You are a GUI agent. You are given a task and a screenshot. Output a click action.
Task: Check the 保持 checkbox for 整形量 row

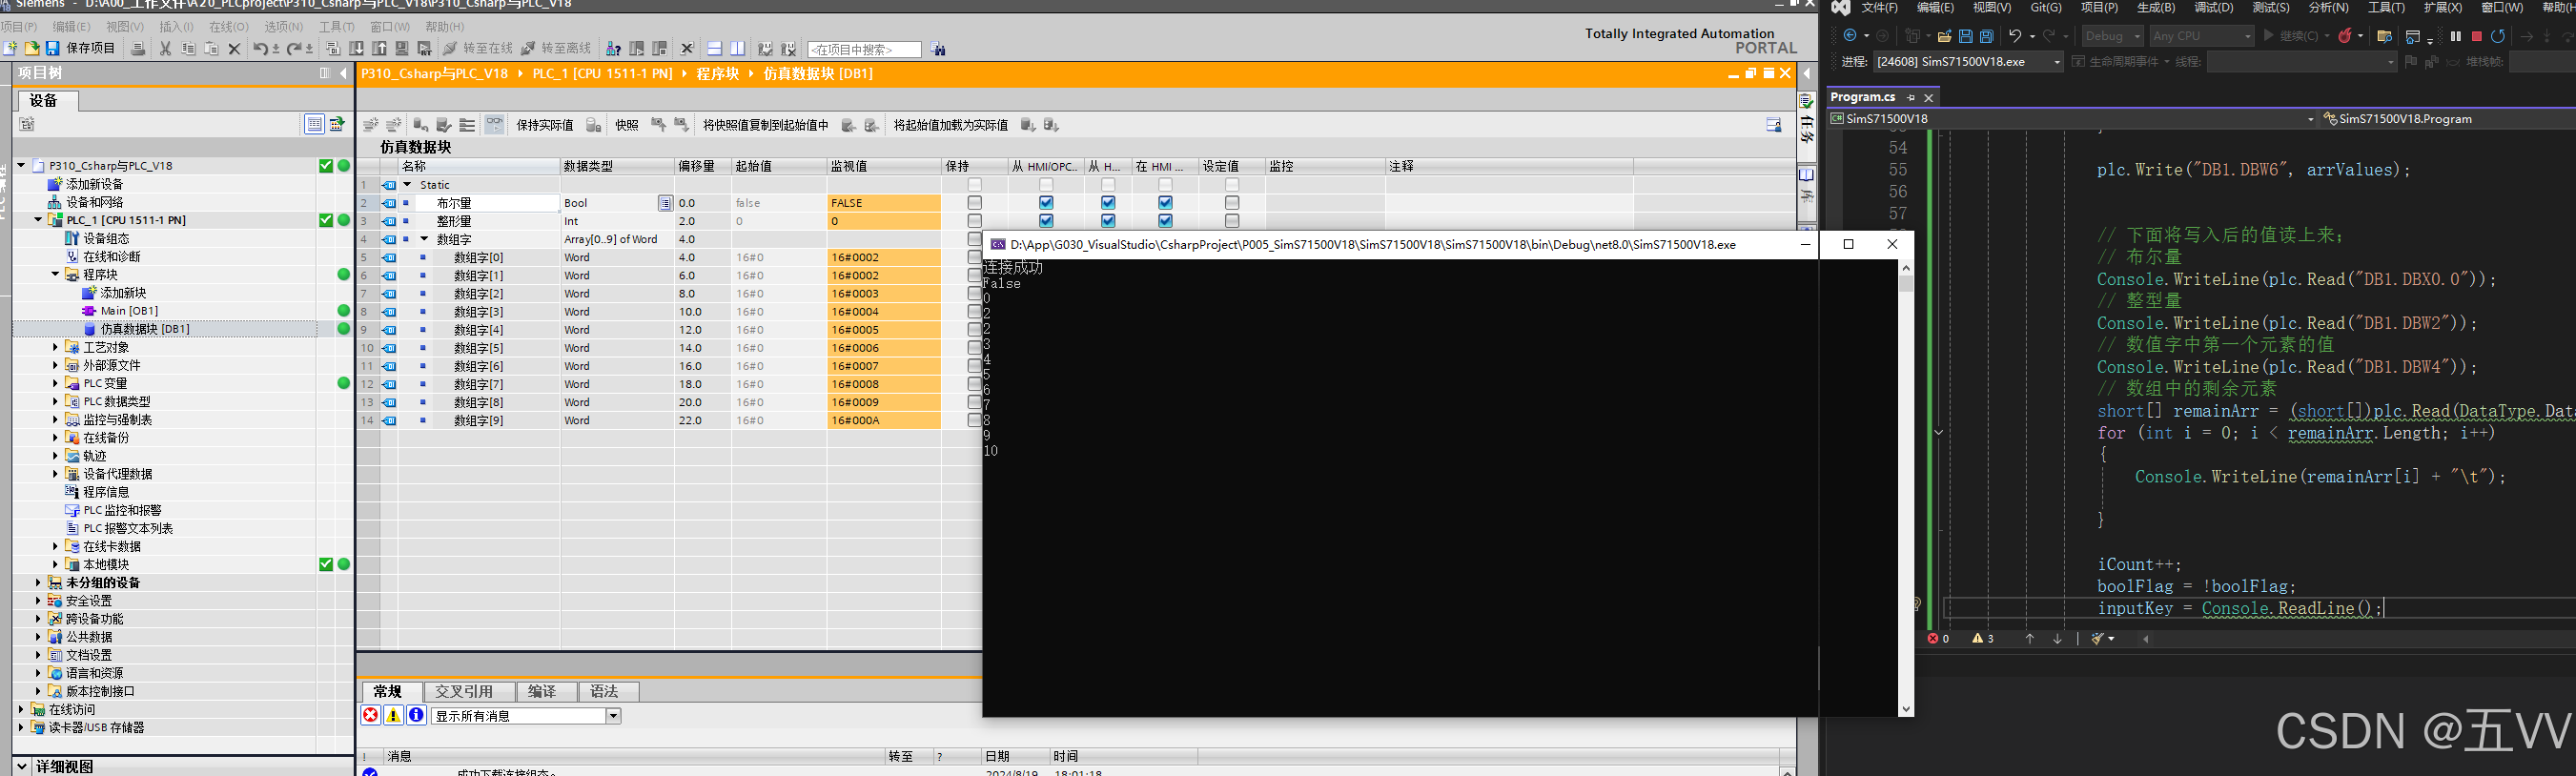[975, 221]
